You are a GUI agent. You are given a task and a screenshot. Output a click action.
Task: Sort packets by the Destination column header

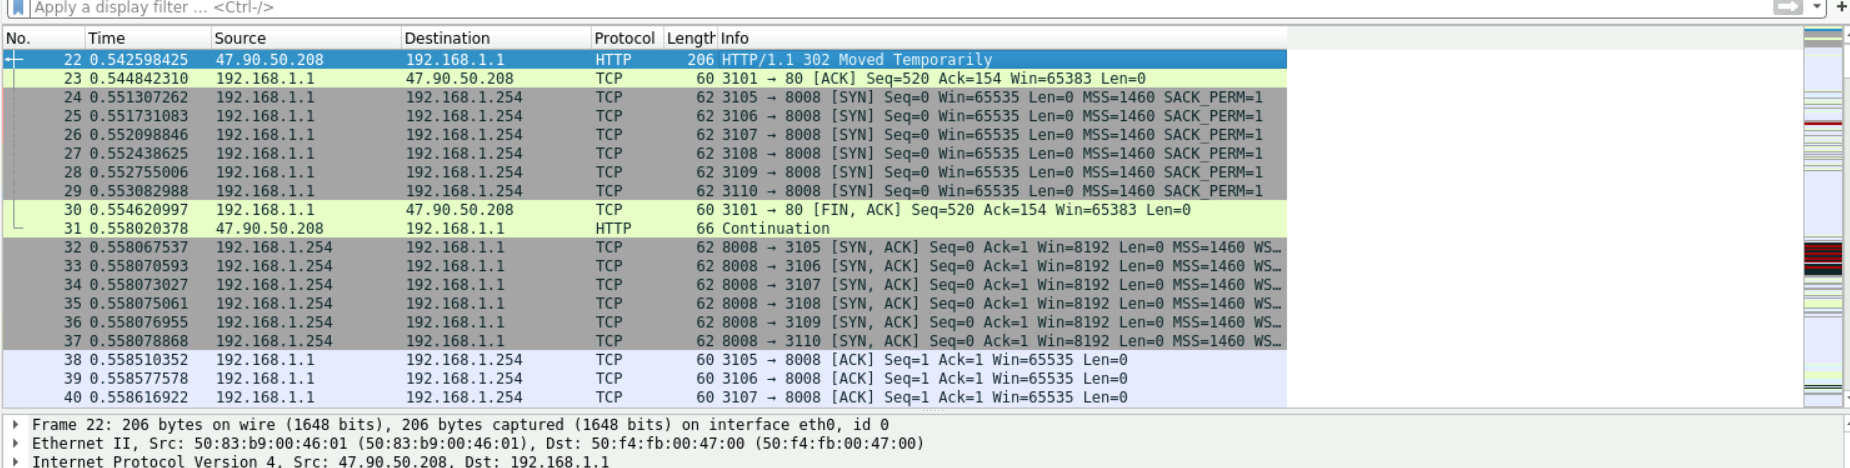pos(495,38)
